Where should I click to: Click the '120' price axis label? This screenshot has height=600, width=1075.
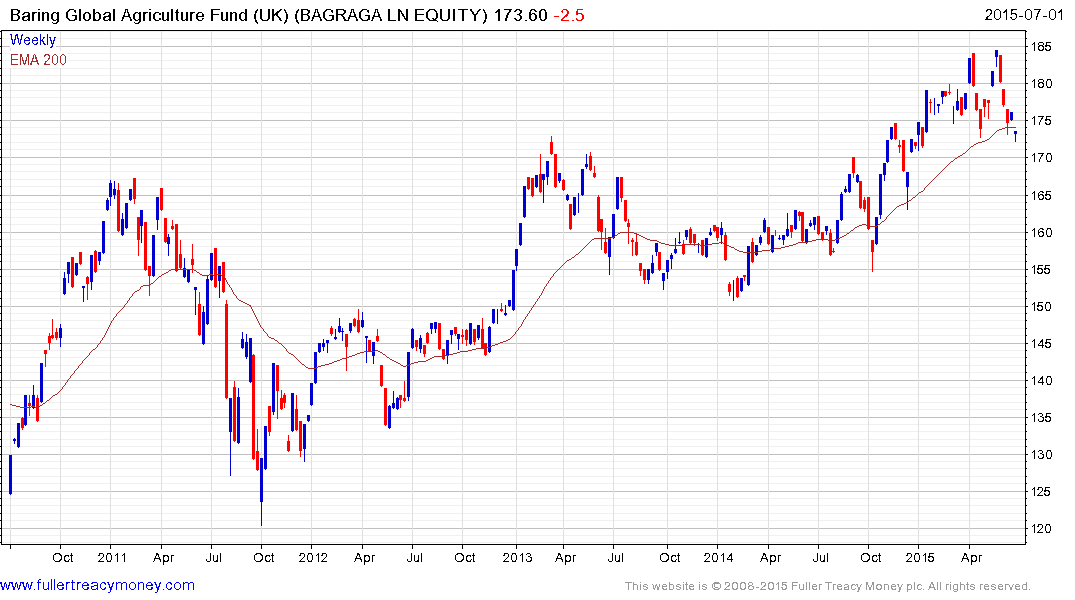1042,529
